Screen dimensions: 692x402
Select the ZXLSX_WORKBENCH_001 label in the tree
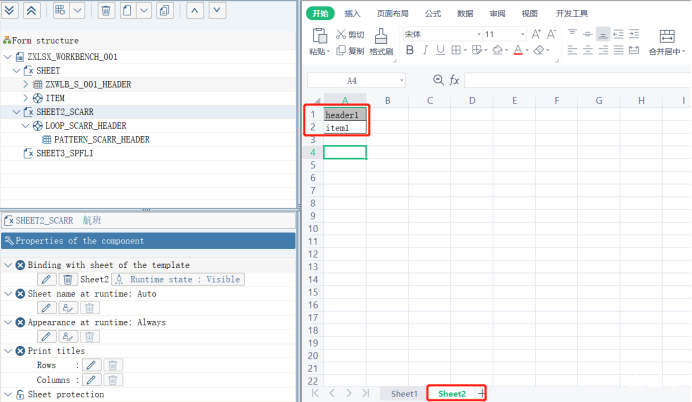point(72,56)
